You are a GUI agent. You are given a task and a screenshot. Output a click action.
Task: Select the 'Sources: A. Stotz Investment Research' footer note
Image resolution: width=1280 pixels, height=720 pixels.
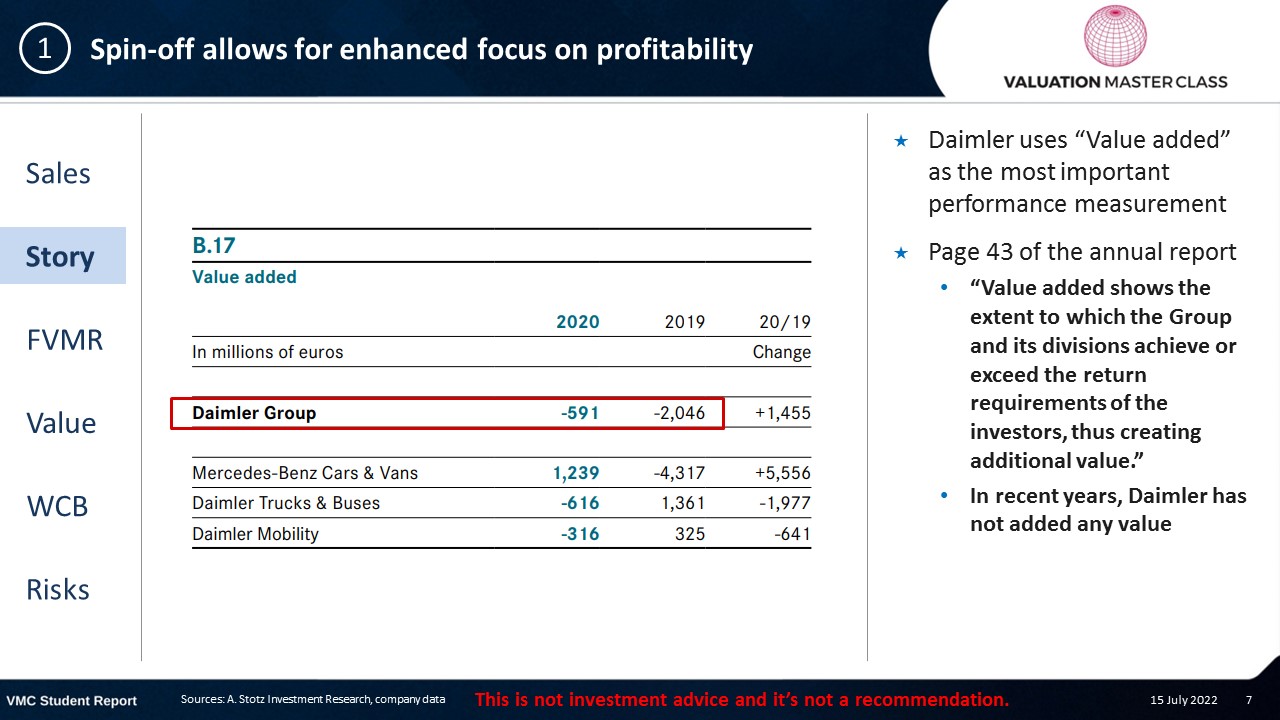point(313,699)
